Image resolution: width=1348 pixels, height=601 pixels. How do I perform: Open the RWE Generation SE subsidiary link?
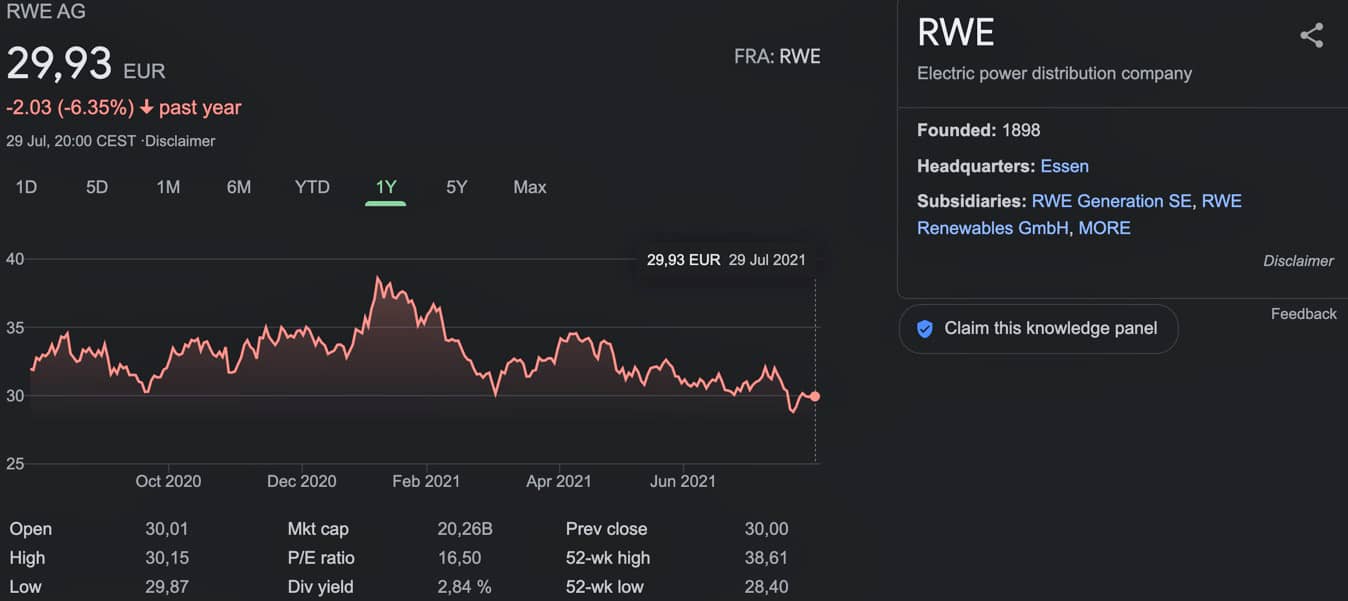(x=1111, y=201)
